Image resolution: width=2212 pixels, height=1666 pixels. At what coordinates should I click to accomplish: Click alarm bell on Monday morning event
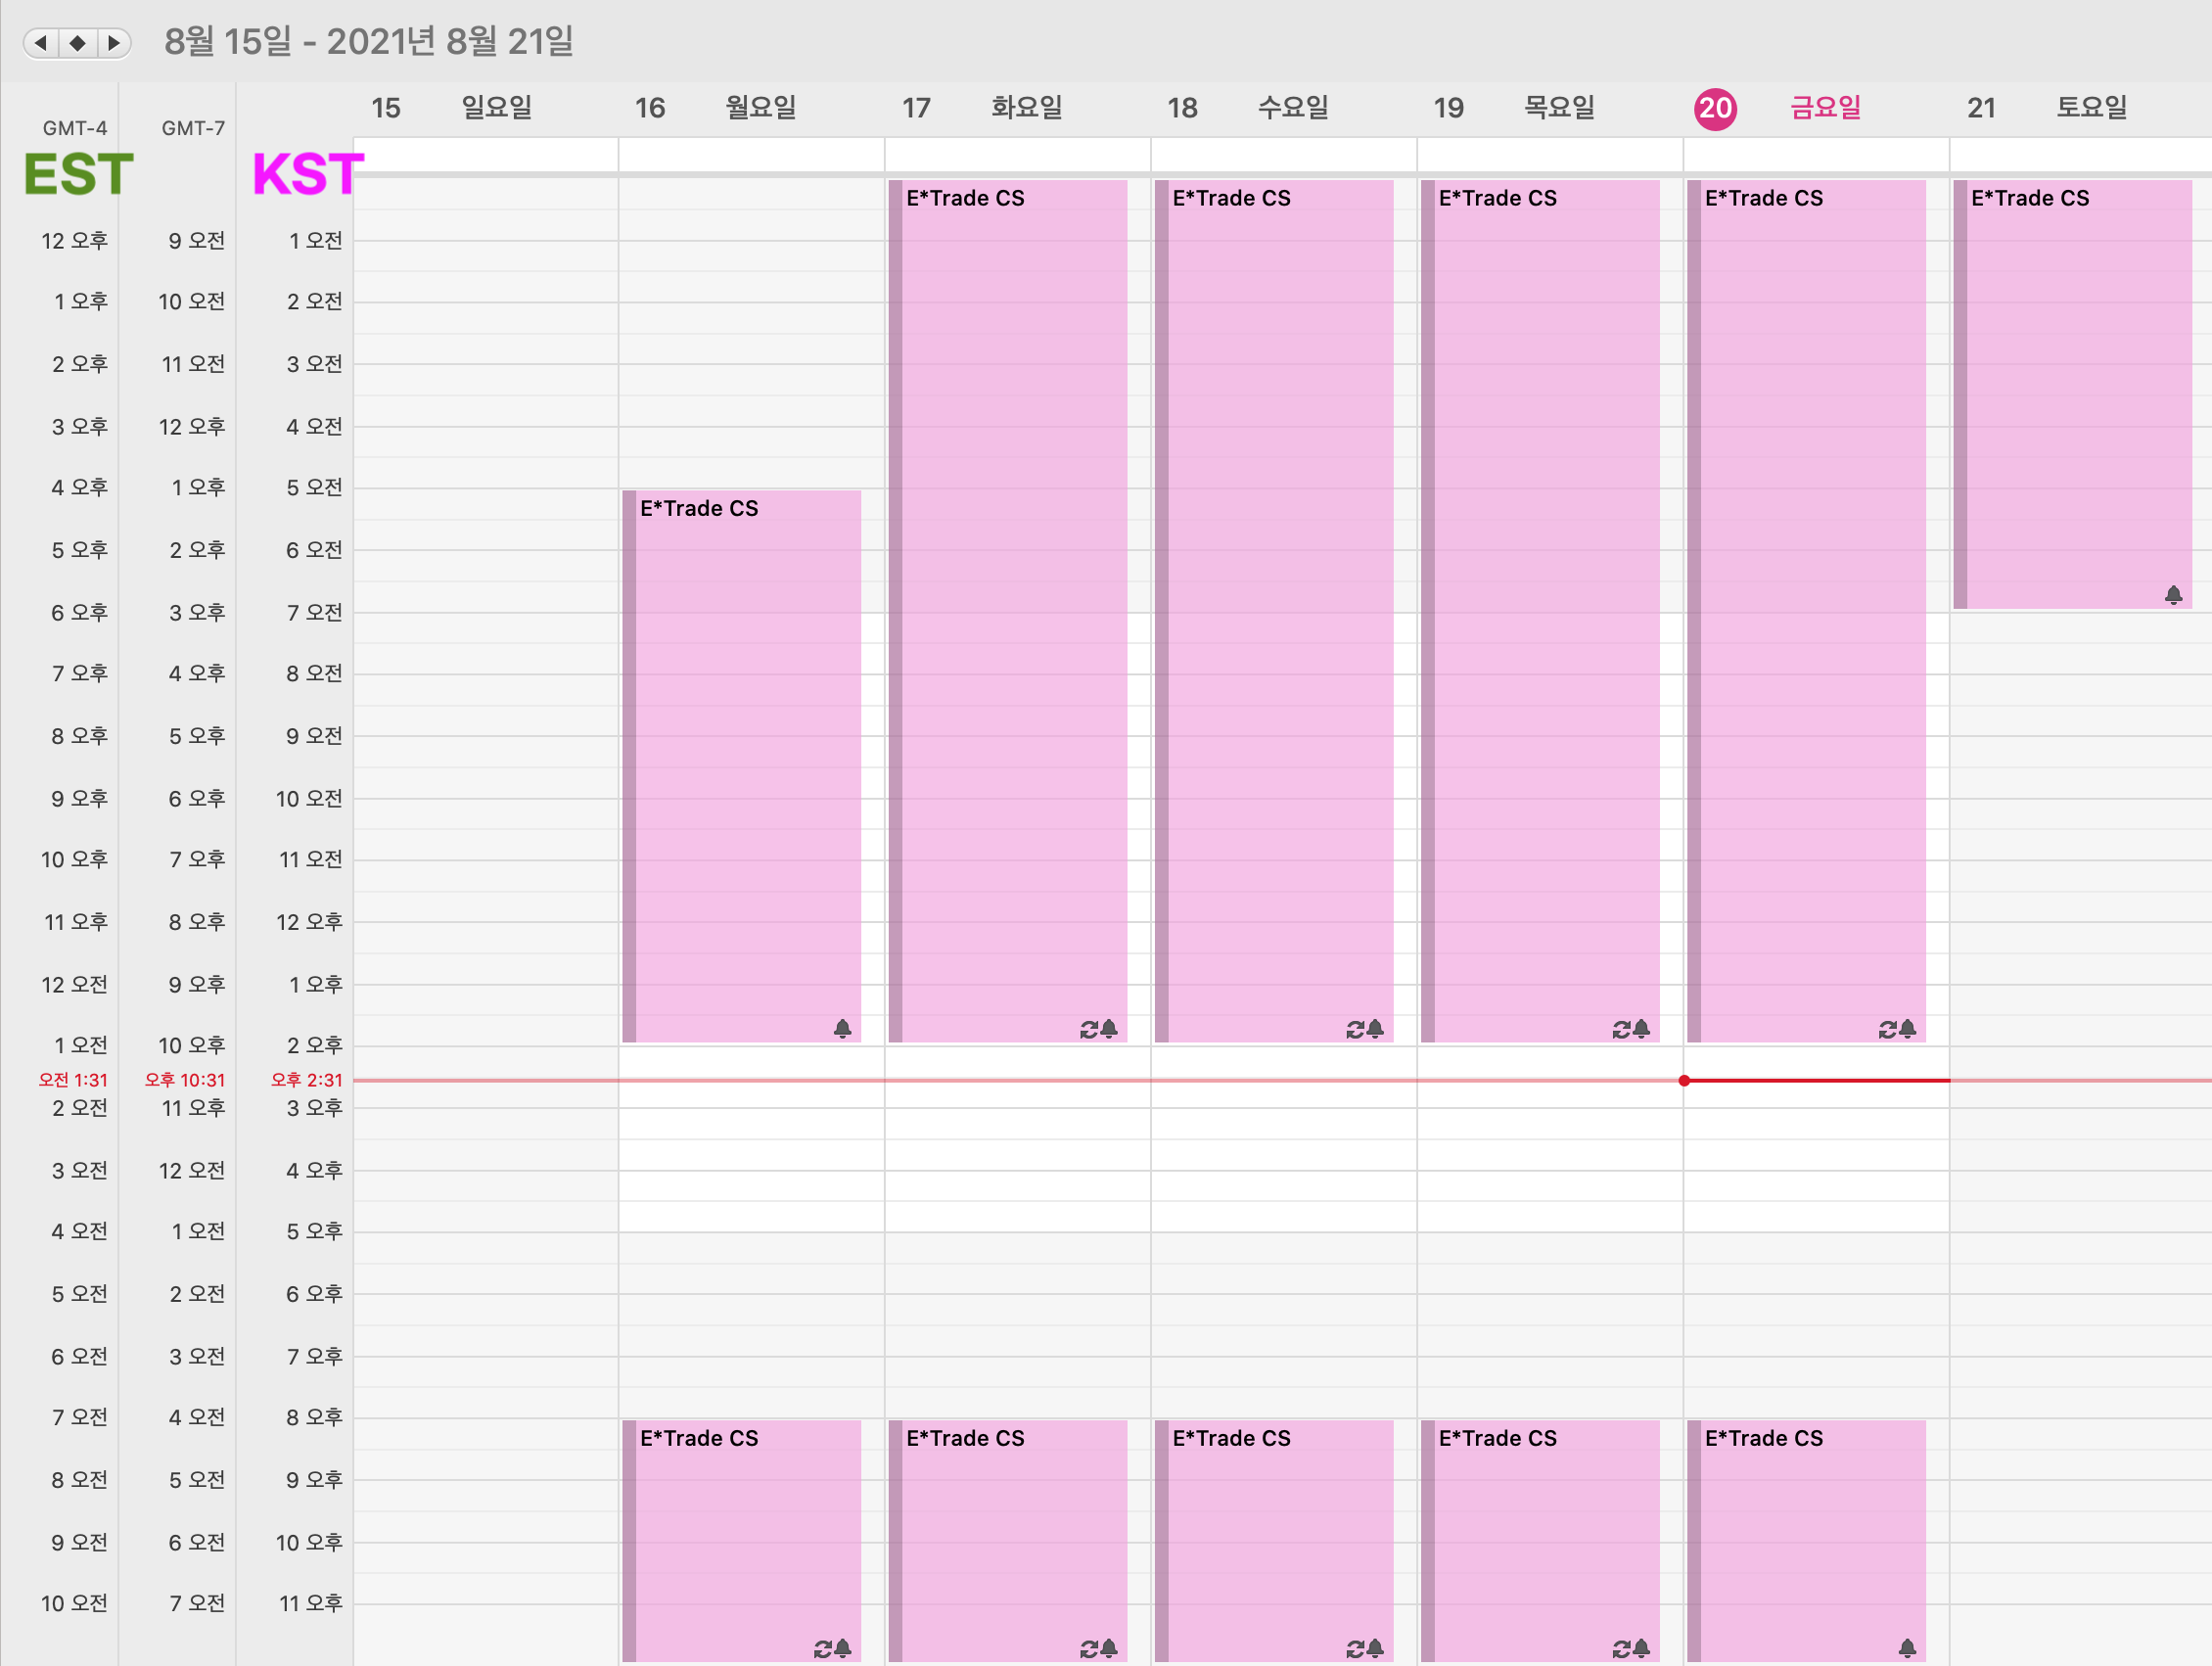point(842,1028)
